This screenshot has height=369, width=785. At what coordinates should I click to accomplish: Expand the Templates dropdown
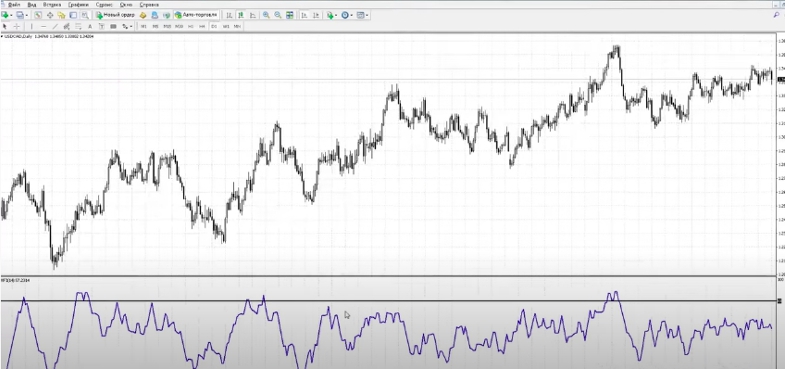367,16
